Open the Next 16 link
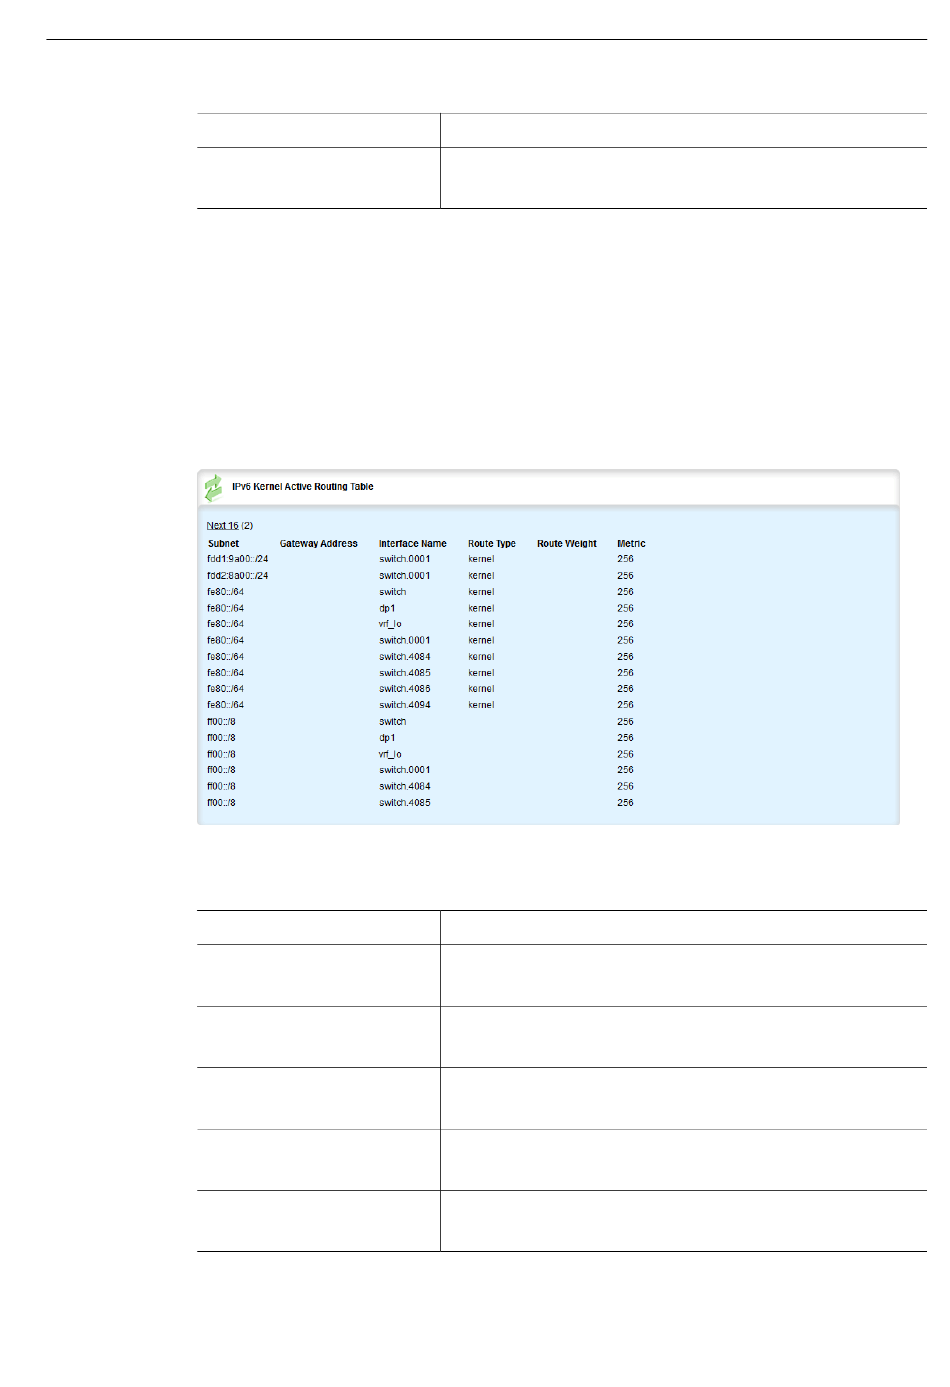The height and width of the screenshot is (1387, 950). [x=222, y=526]
